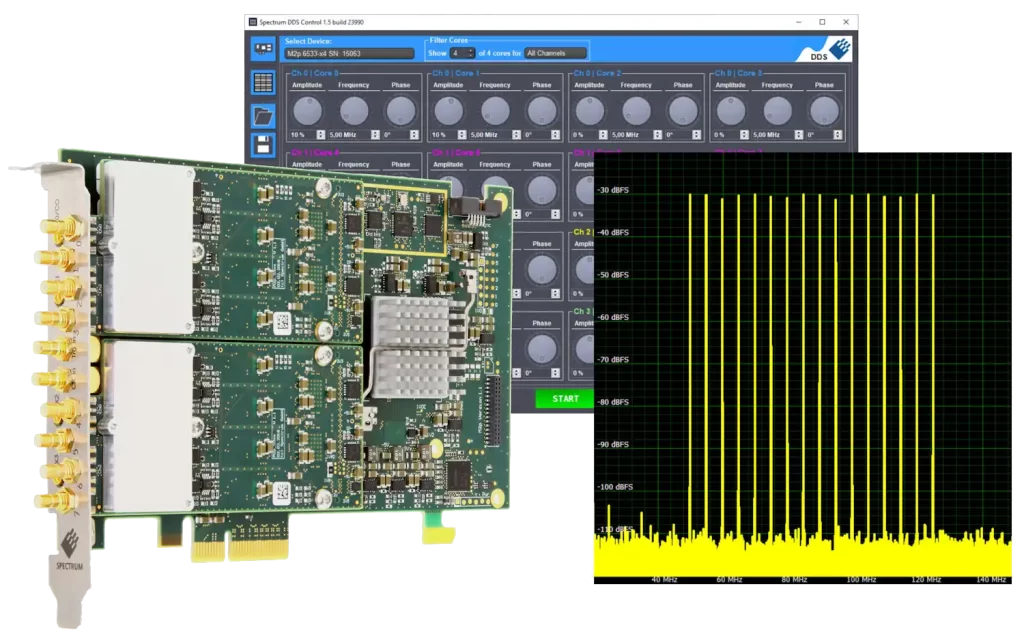The image size is (1024, 636).
Task: Click the device card icon at top-left
Action: [263, 46]
